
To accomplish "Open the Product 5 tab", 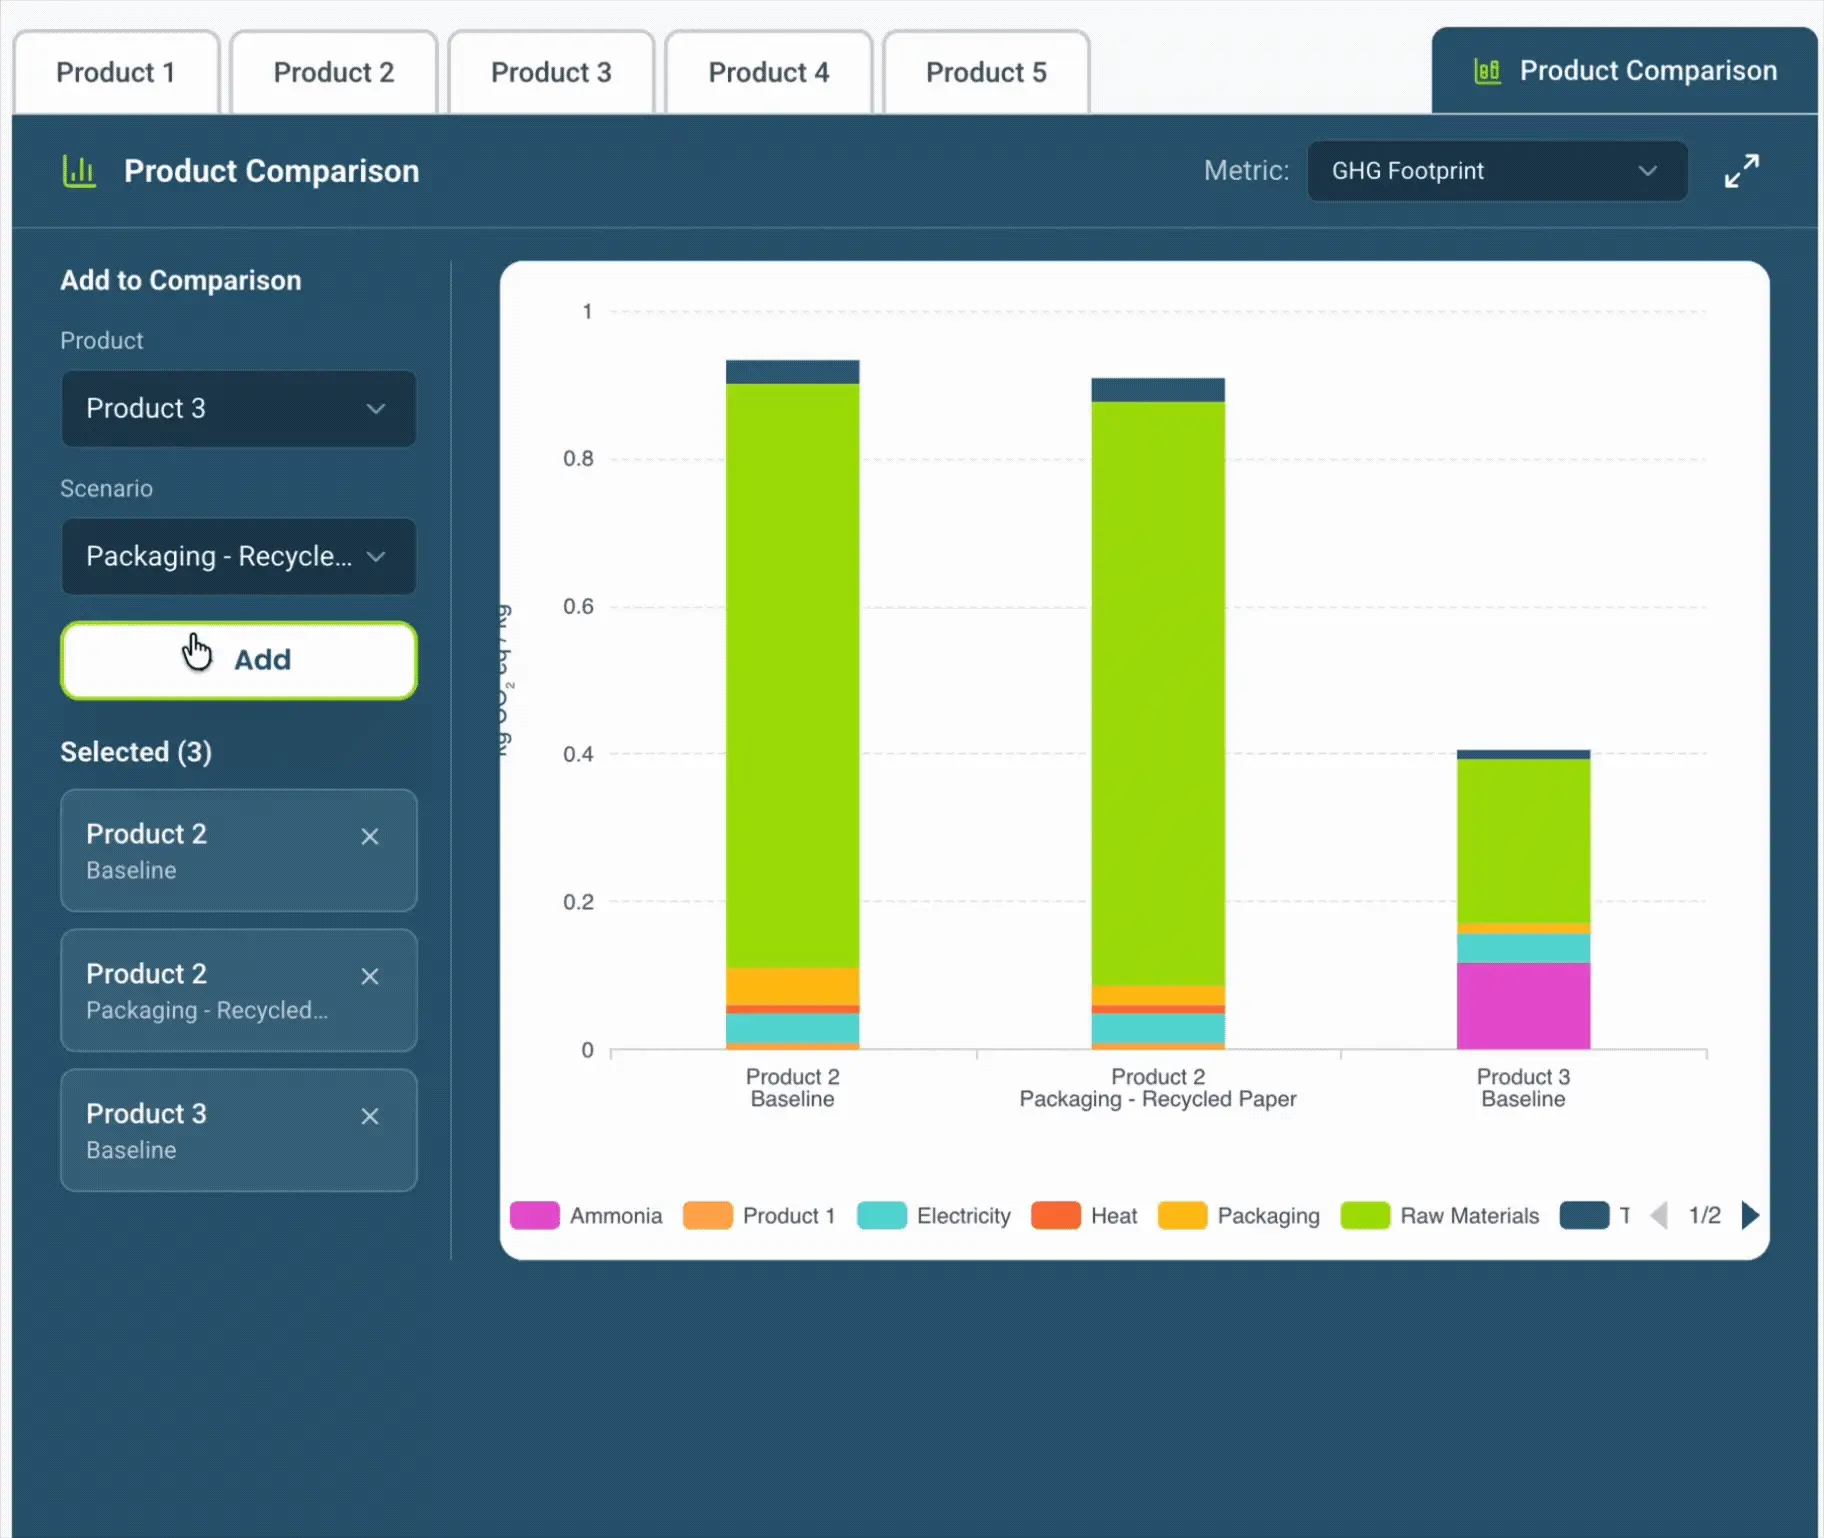I will click(x=986, y=72).
